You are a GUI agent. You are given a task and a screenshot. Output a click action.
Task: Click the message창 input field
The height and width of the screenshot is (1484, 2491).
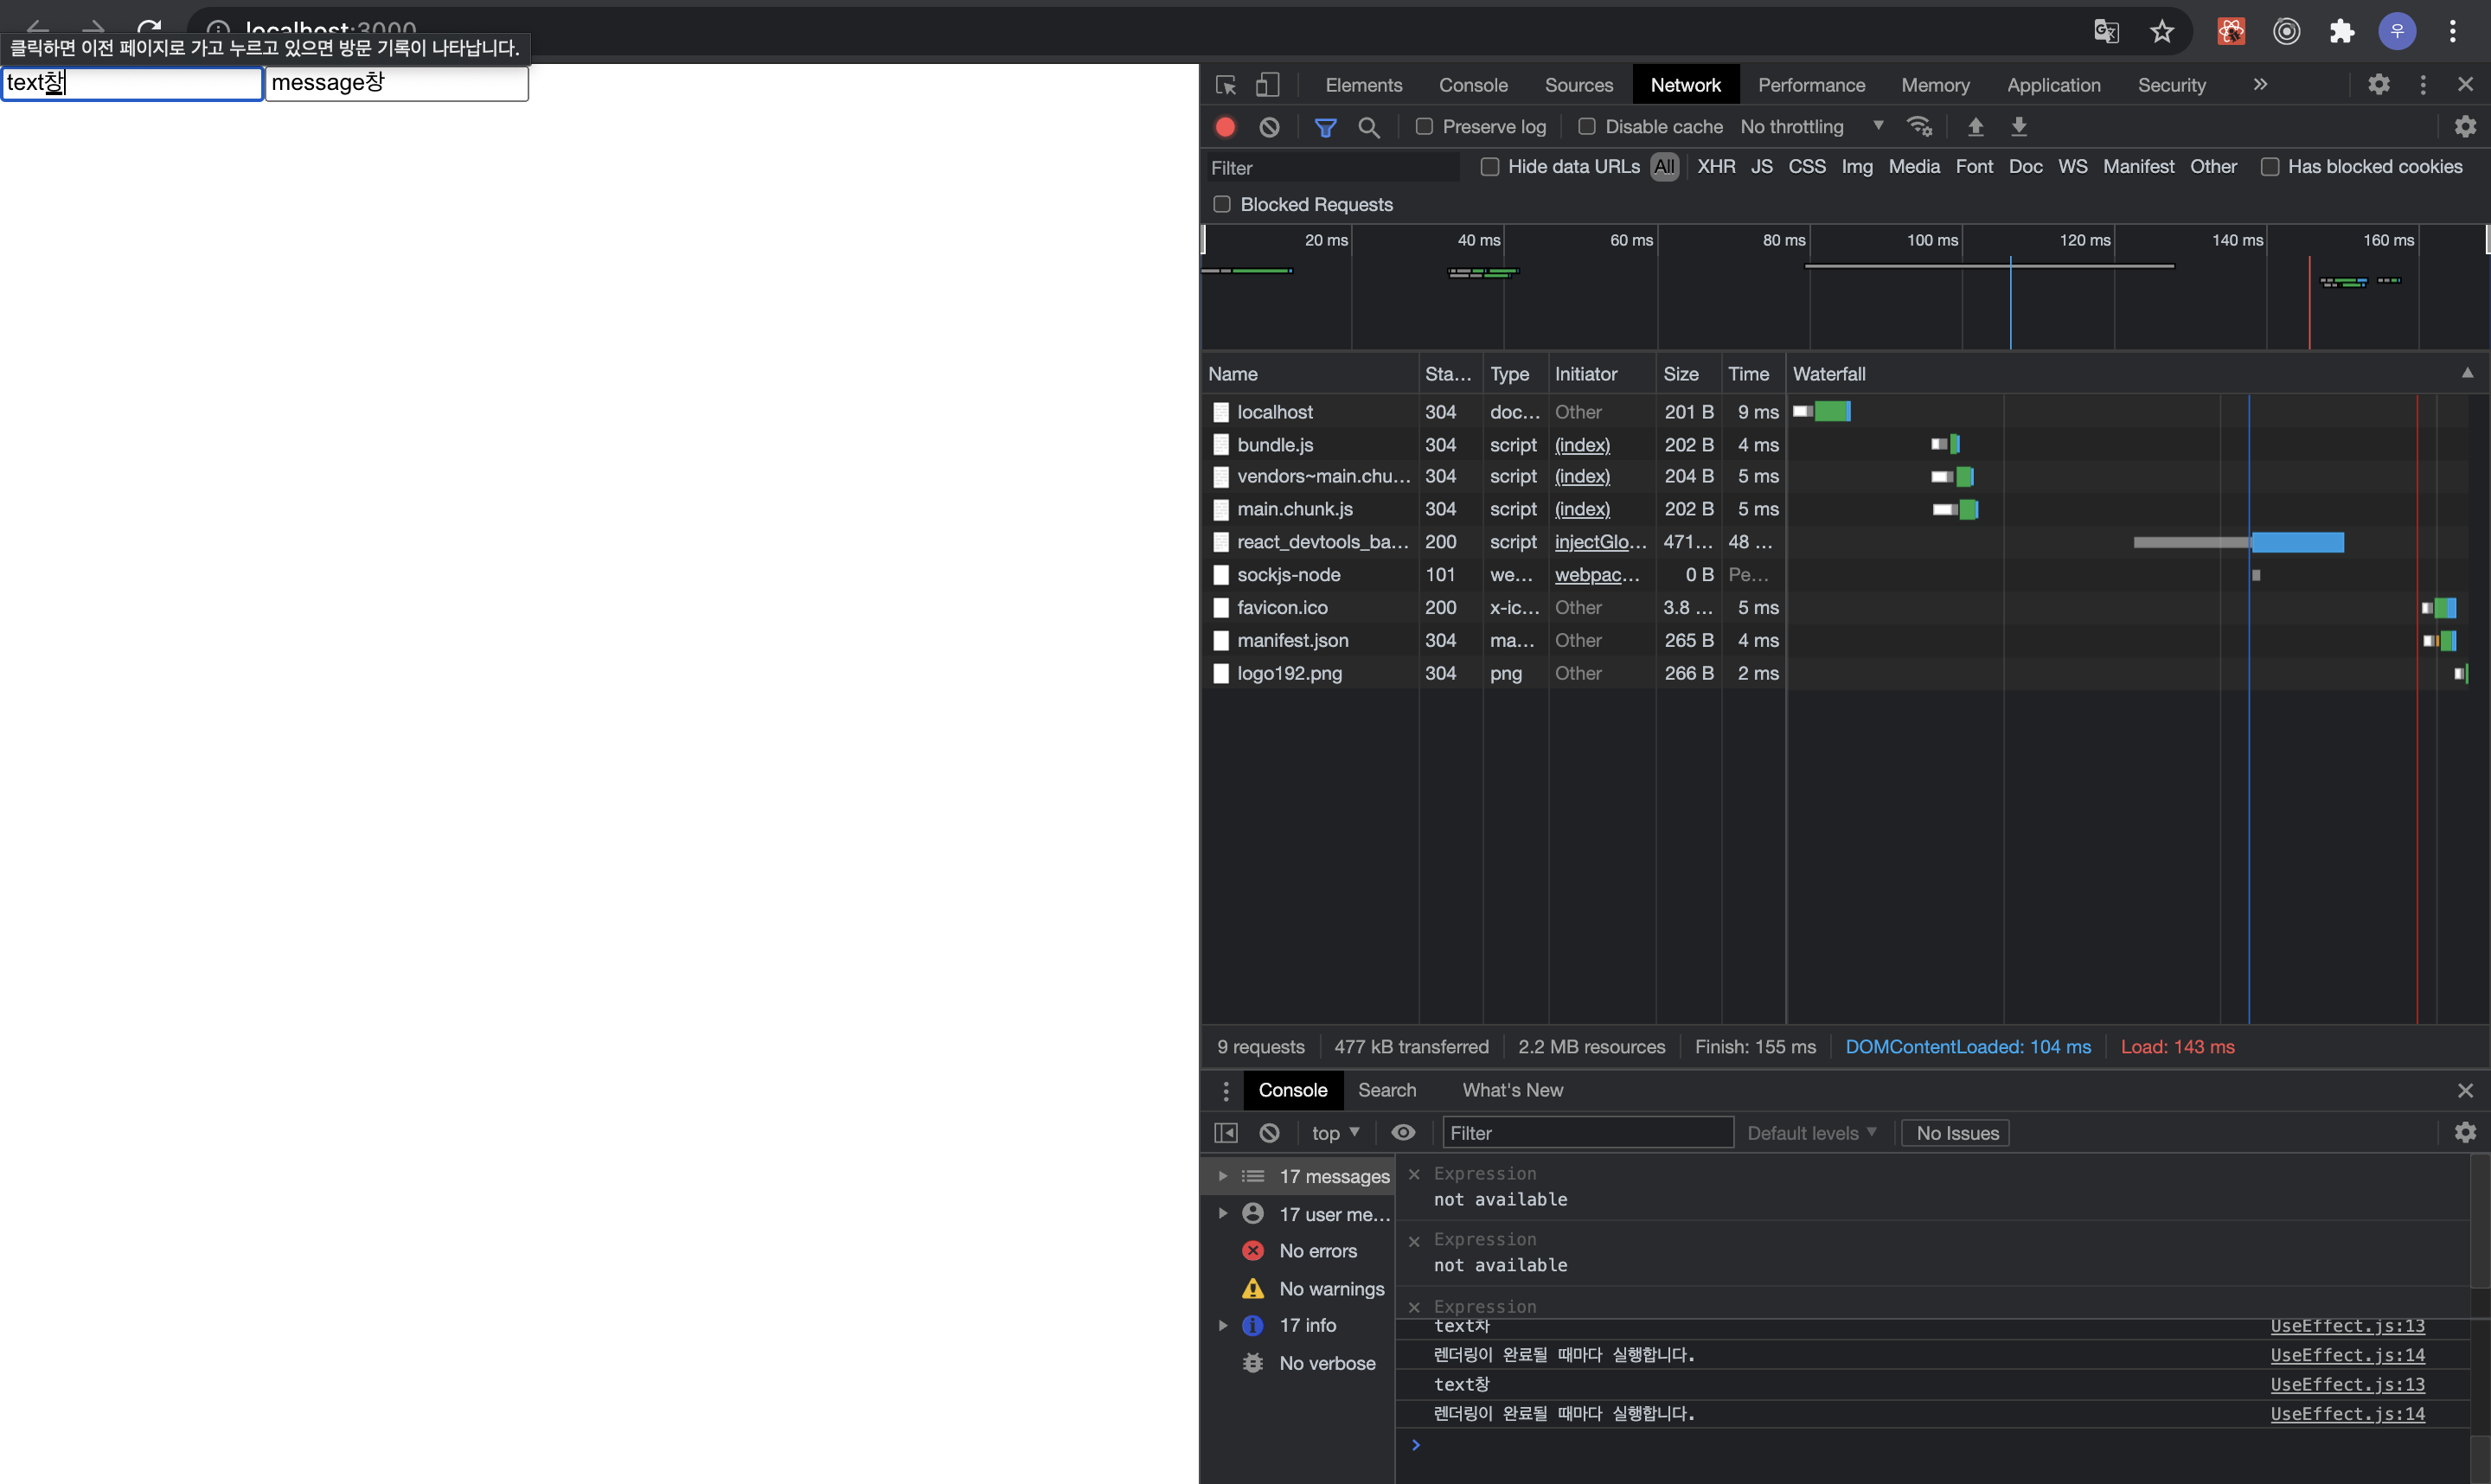point(396,83)
